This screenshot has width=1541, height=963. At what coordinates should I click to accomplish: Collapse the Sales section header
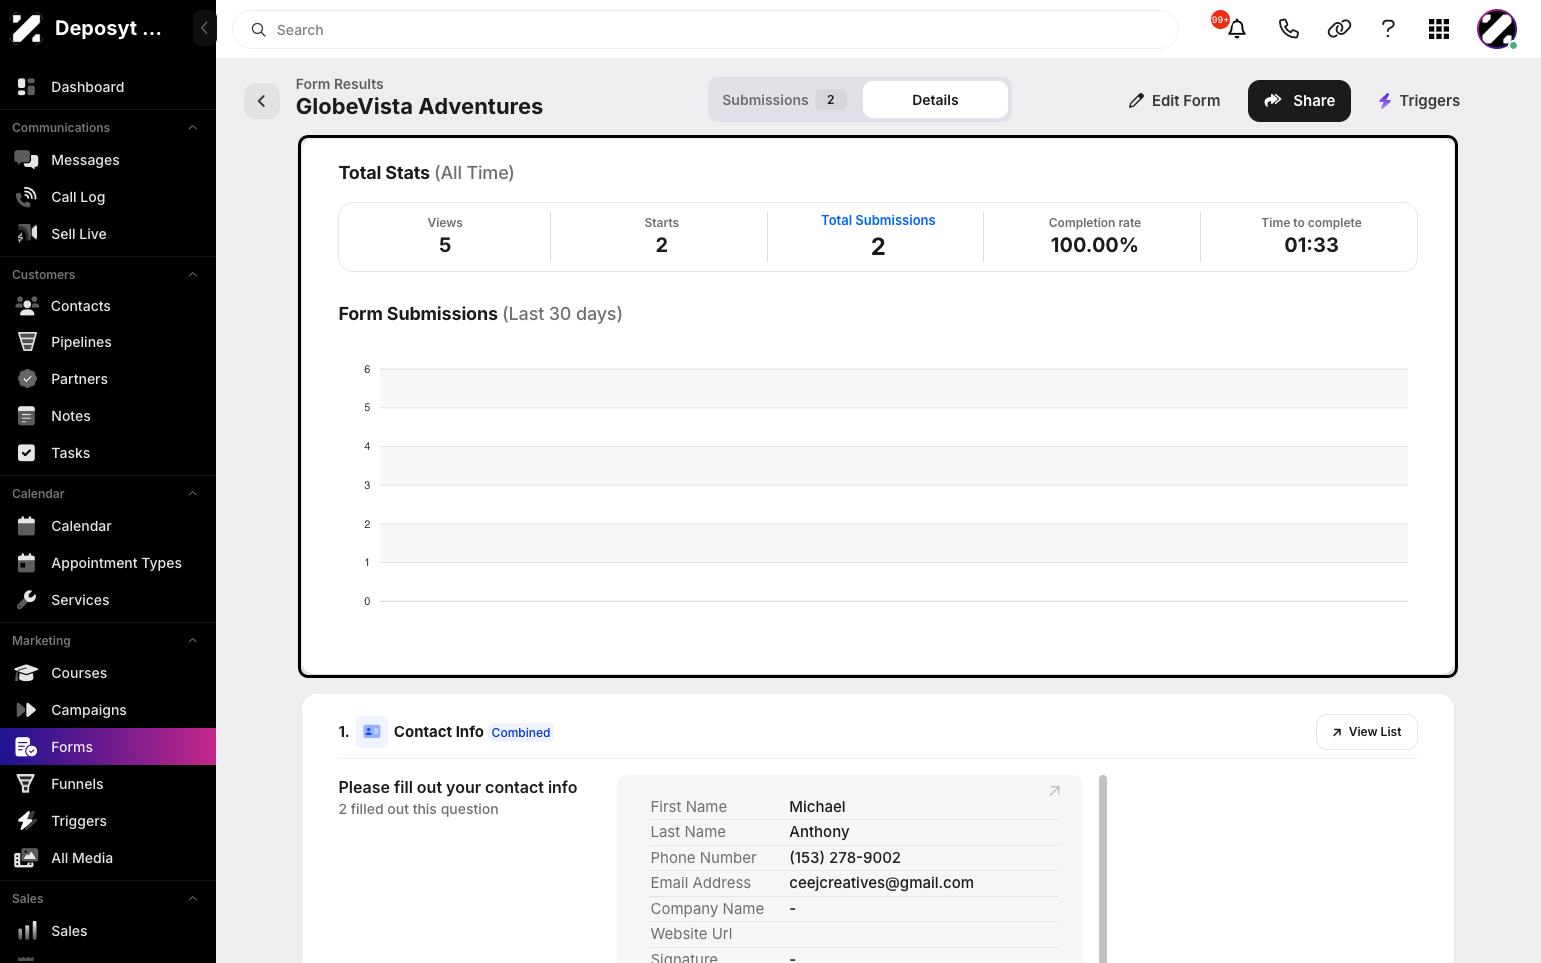point(193,899)
